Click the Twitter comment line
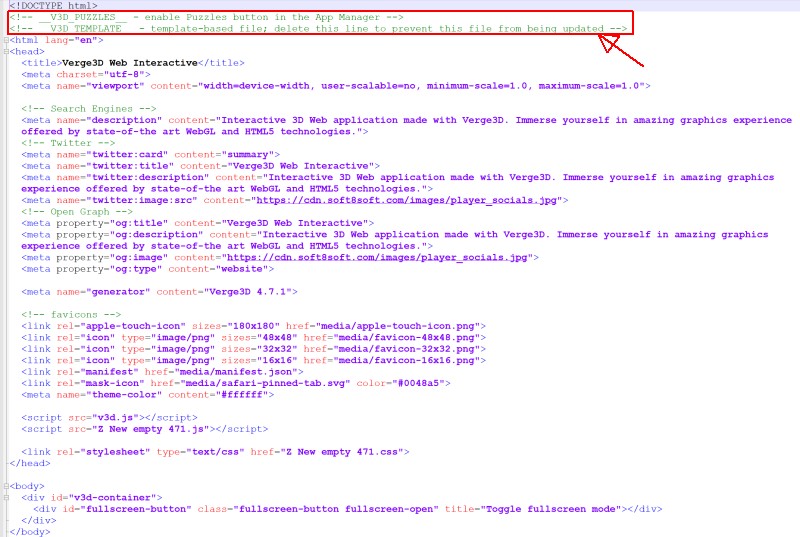Screen dimensions: 800x537 68,143
